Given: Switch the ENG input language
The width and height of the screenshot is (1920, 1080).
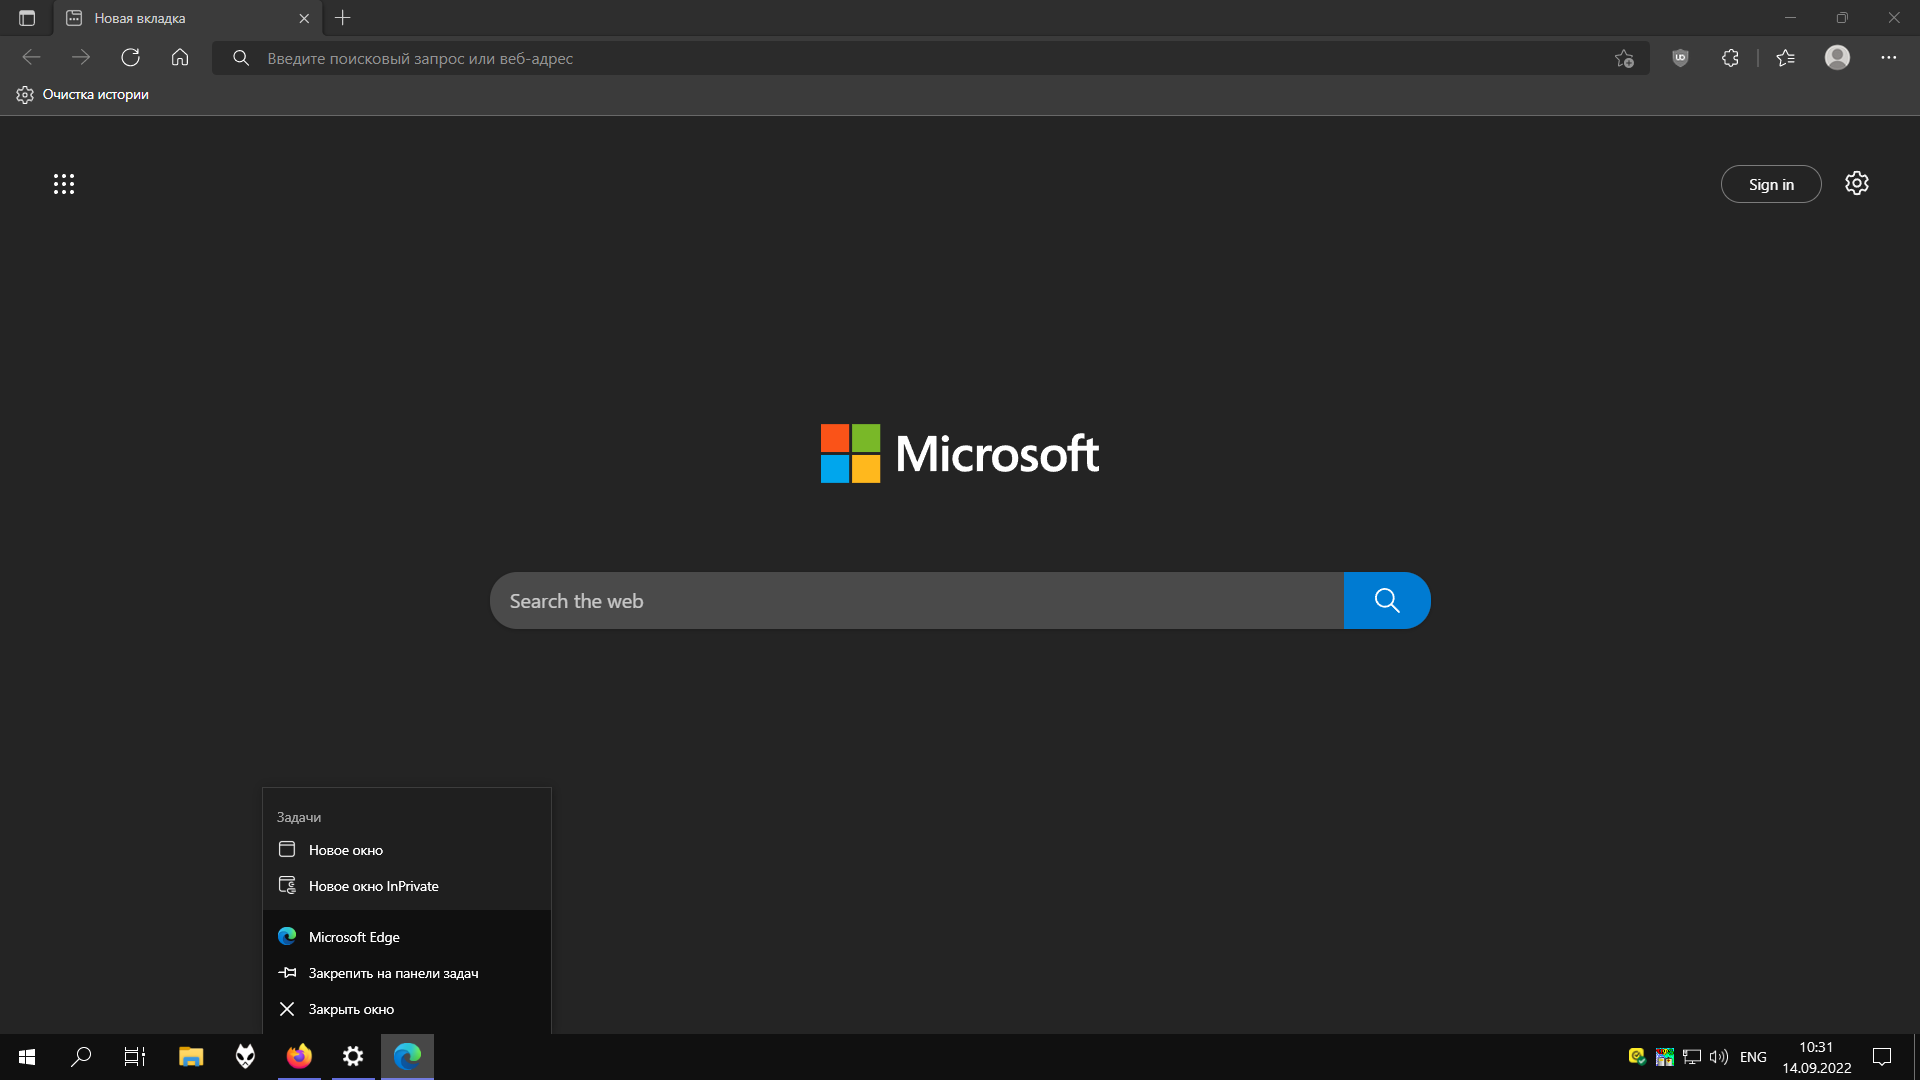Looking at the screenshot, I should tap(1753, 1057).
